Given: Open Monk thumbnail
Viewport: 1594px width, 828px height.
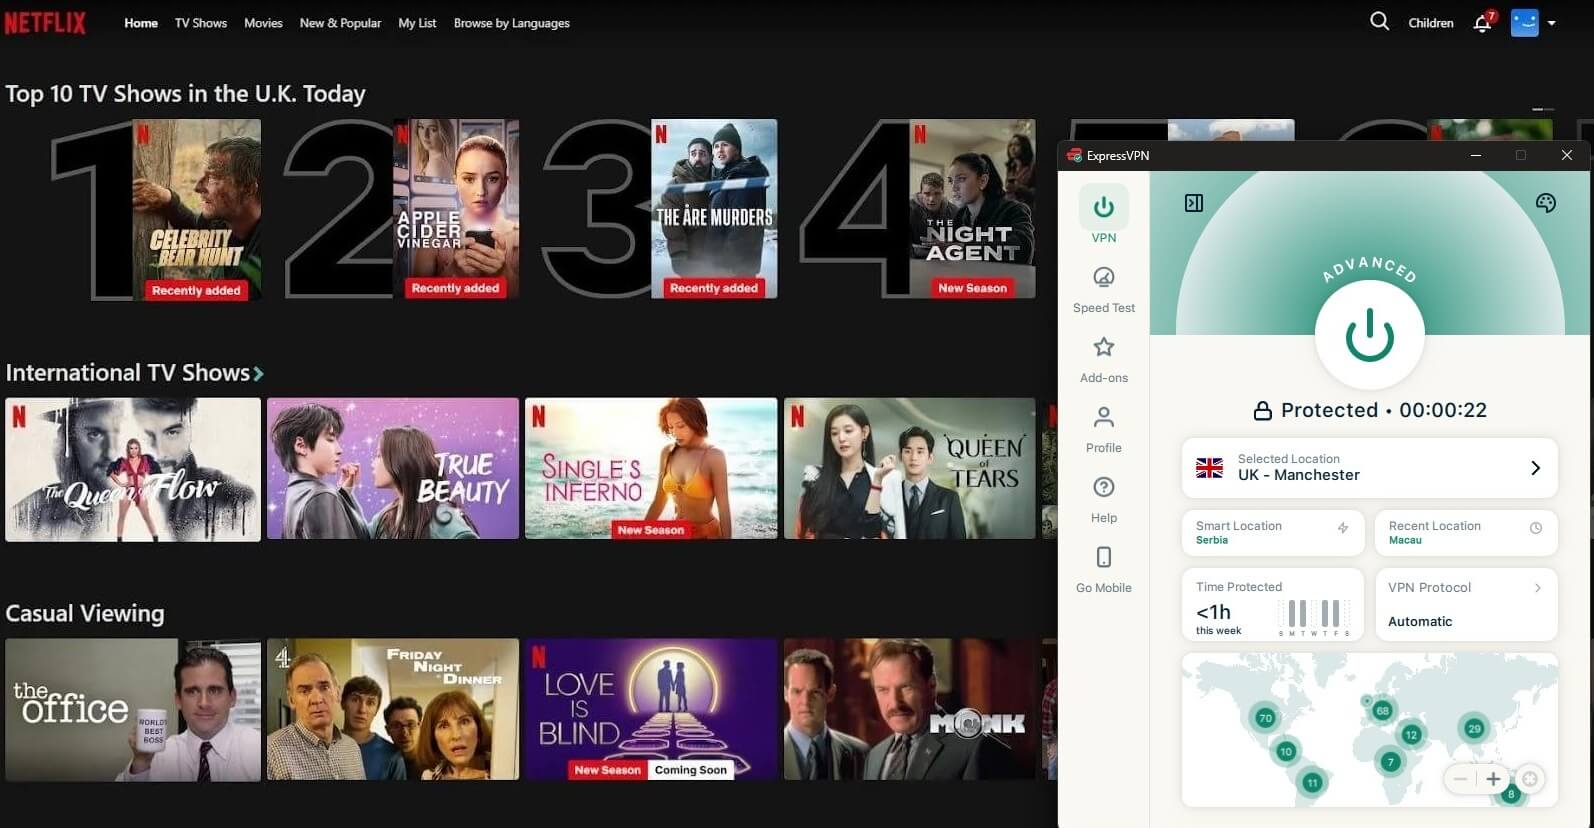Looking at the screenshot, I should [910, 709].
